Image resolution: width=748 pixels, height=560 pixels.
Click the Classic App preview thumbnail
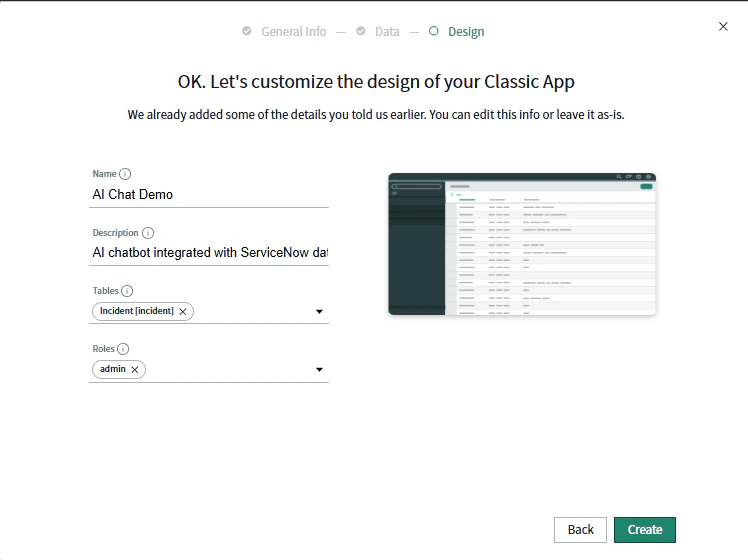tap(522, 244)
